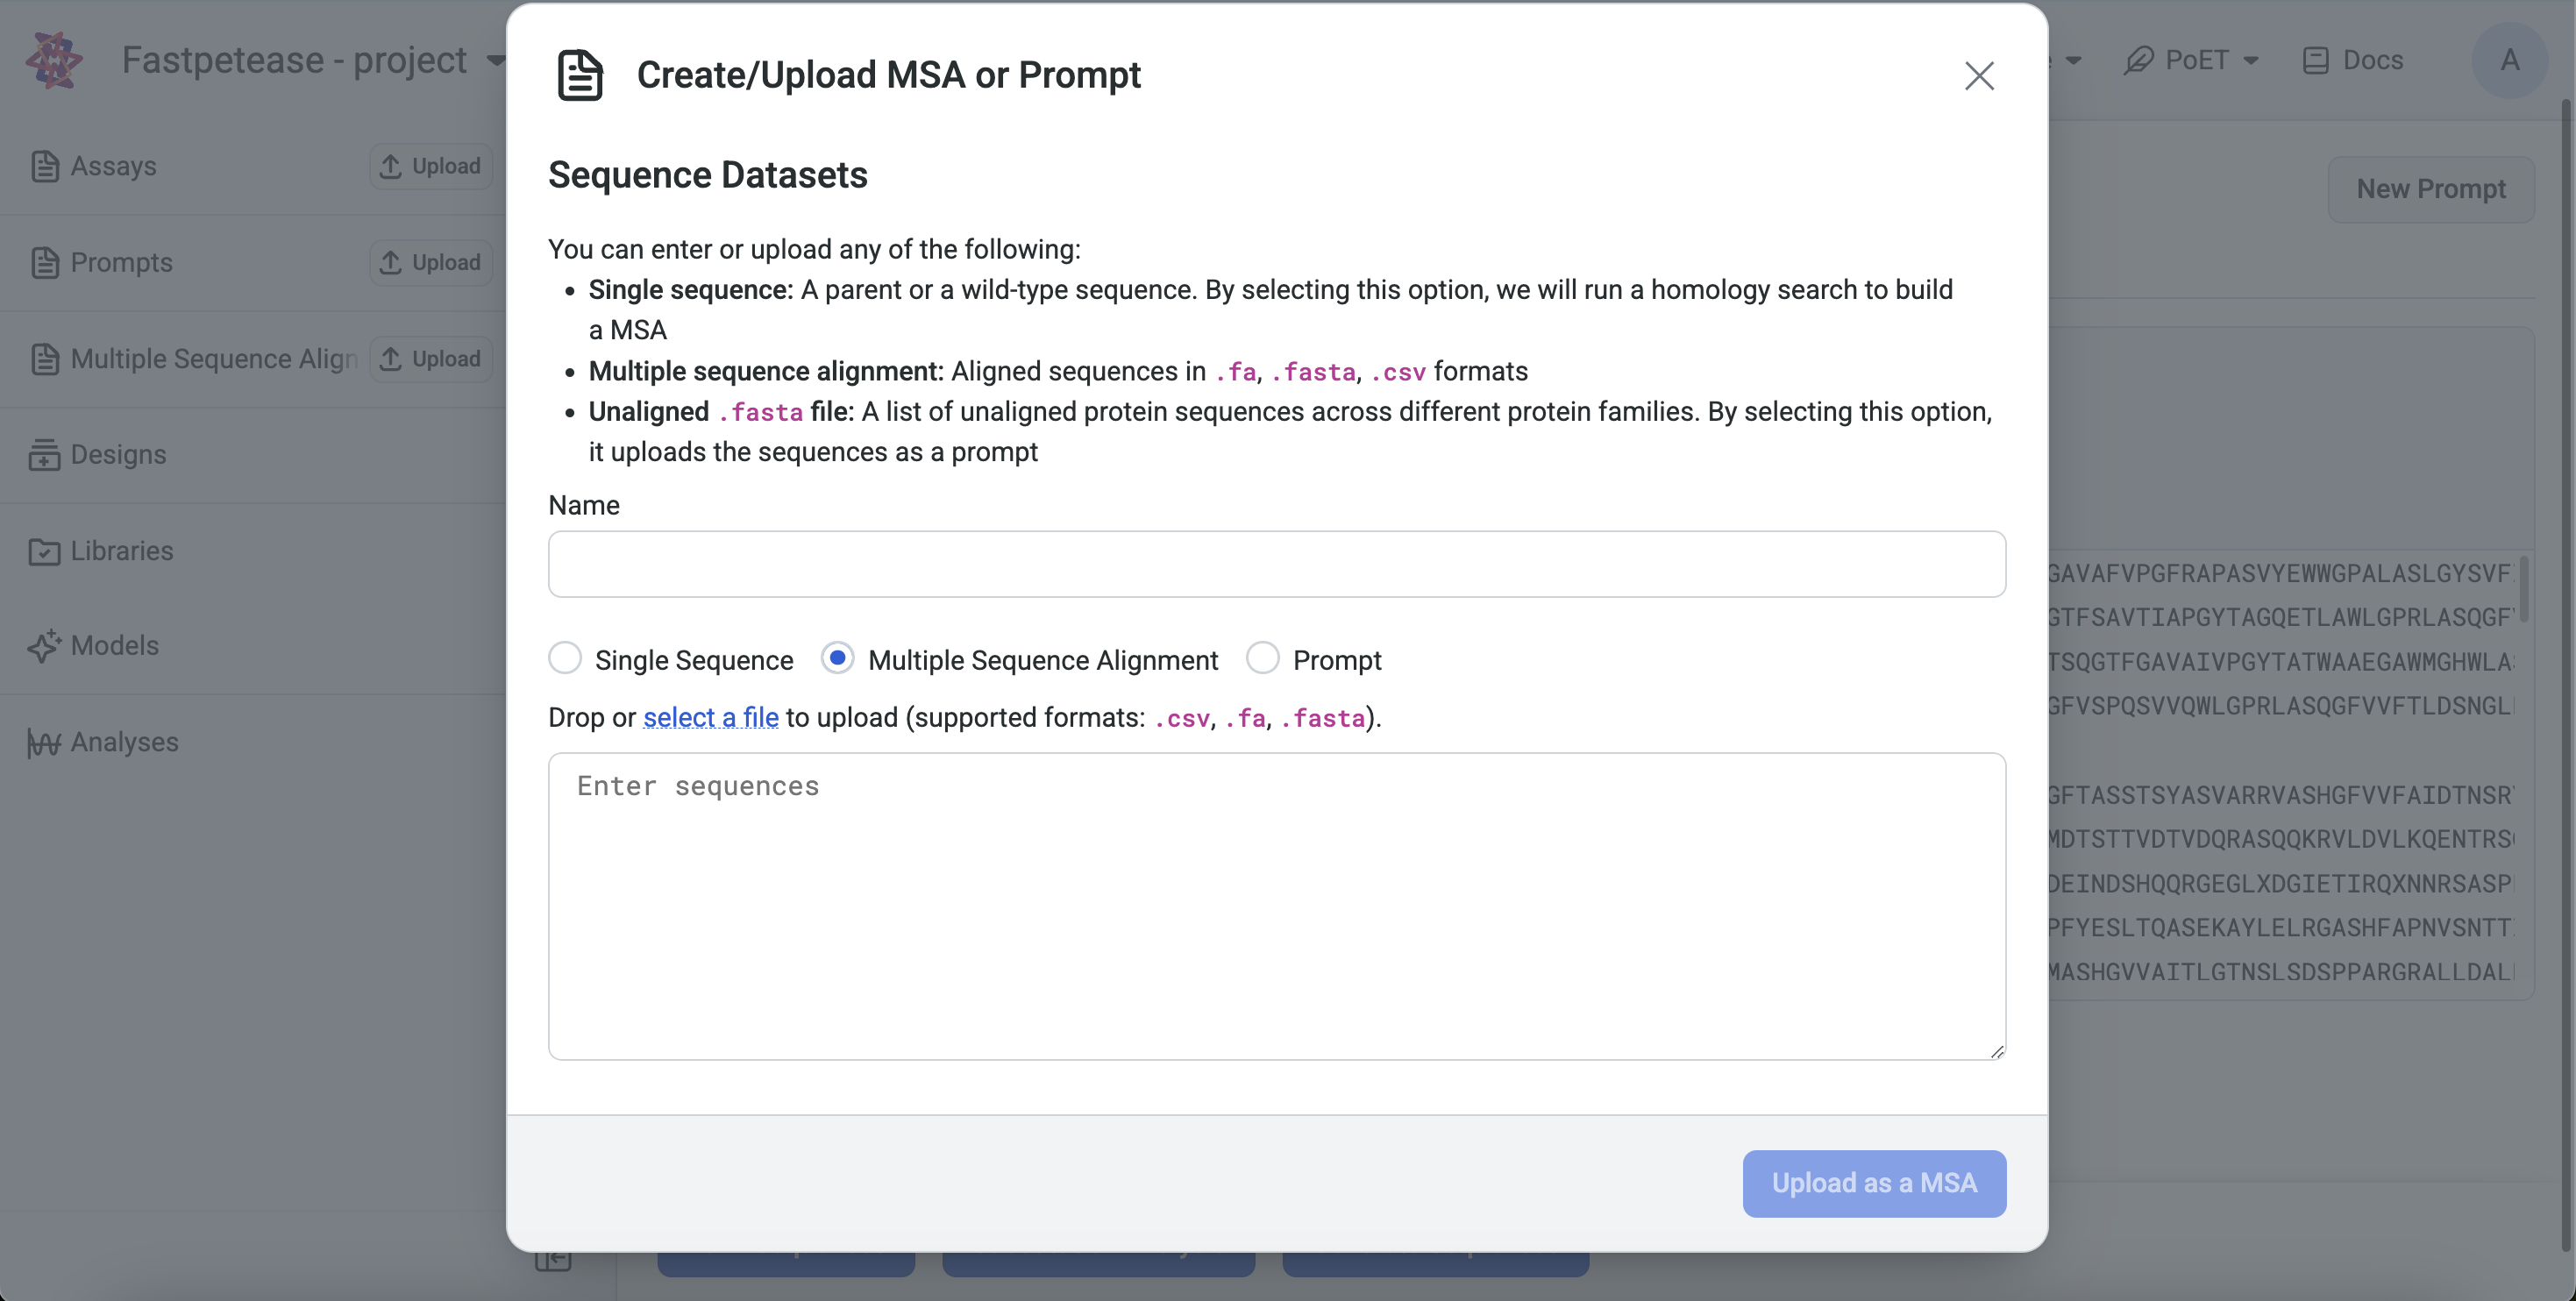Select the Multiple Sequence Alignment radio button
2576x1301 pixels.
tap(839, 660)
